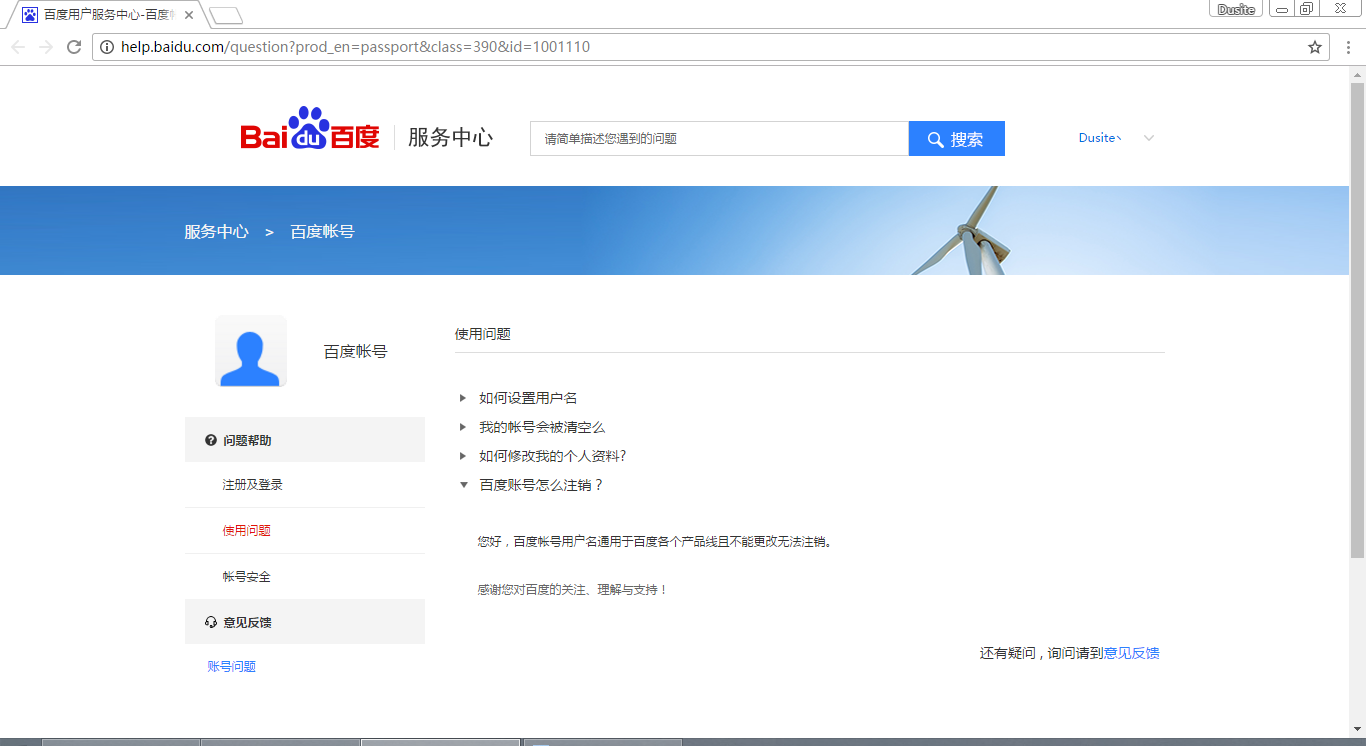Click the 使用问题 section heading
Image resolution: width=1366 pixels, height=746 pixels.
(x=483, y=334)
